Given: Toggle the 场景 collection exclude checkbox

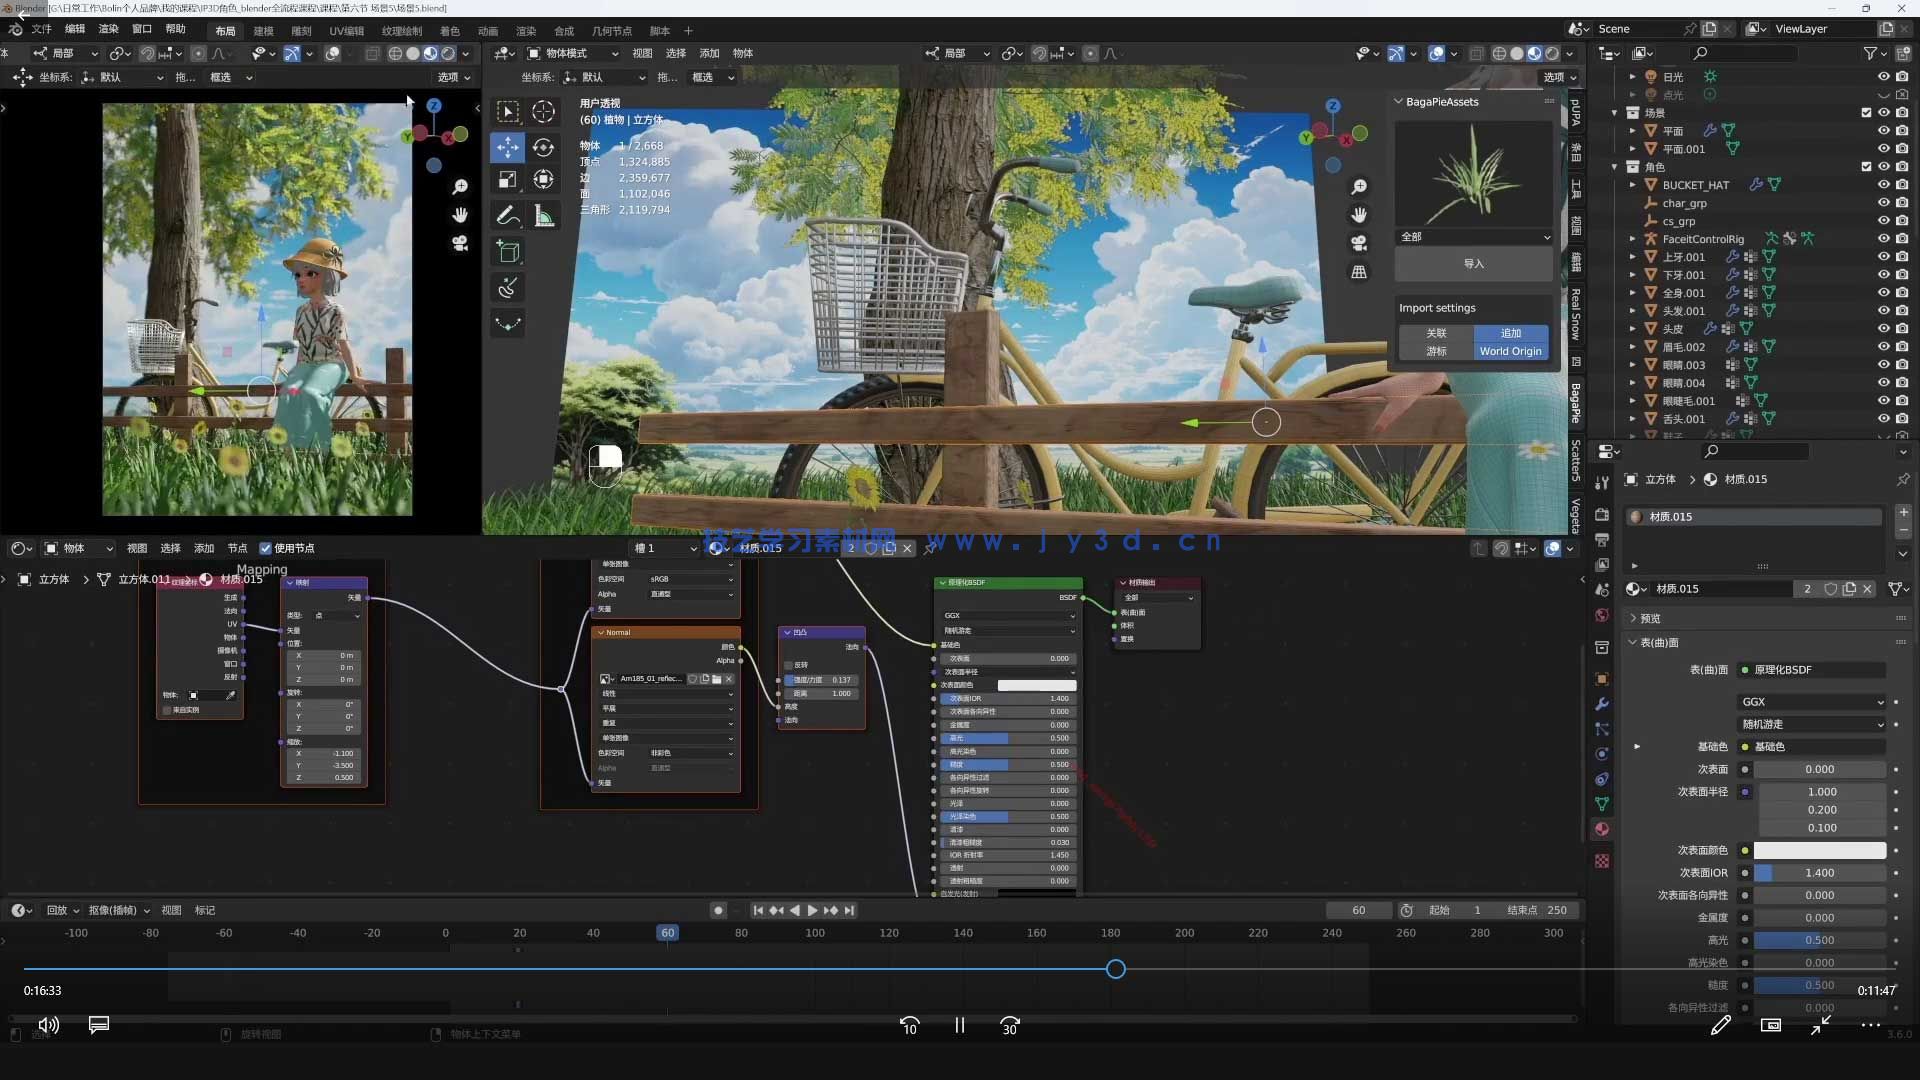Looking at the screenshot, I should [x=1865, y=113].
